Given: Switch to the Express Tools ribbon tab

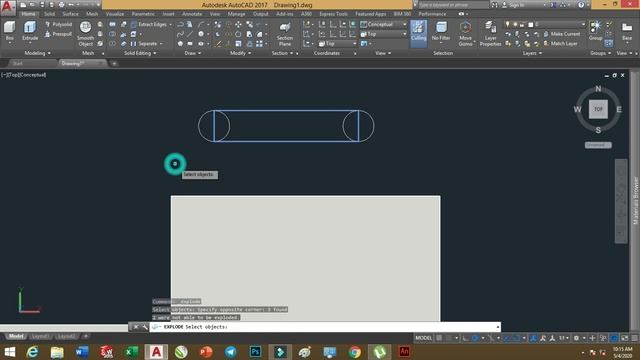Looking at the screenshot, I should click(x=333, y=14).
